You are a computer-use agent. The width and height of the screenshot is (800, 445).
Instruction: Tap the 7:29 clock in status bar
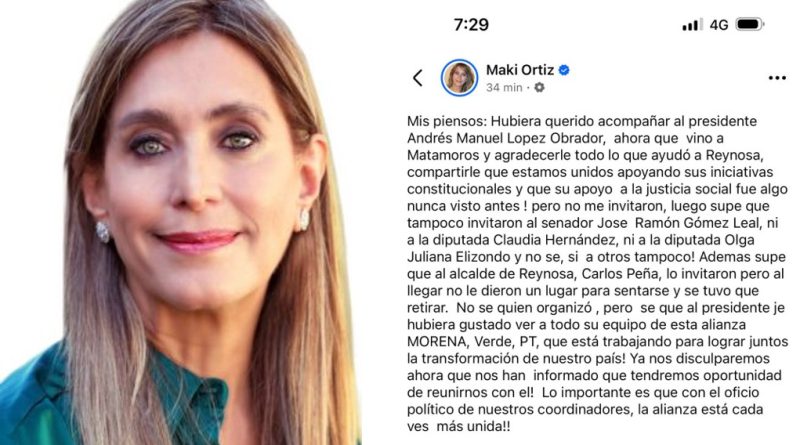coord(471,24)
